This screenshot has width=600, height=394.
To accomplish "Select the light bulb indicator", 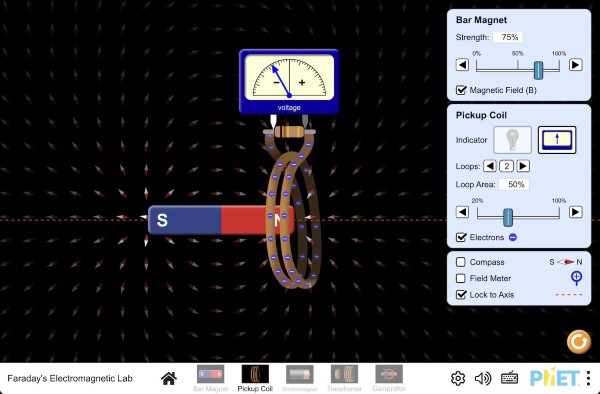I will pyautogui.click(x=512, y=140).
